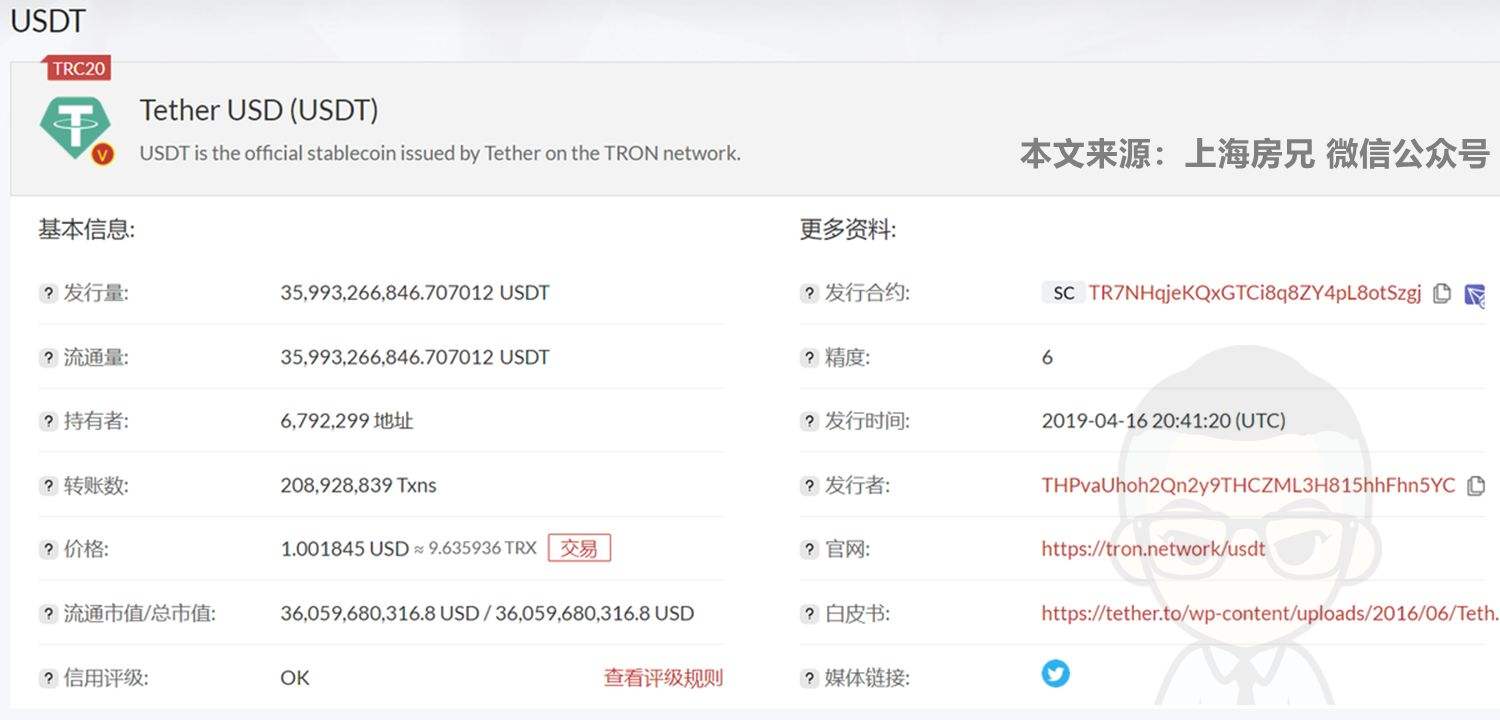1500x720 pixels.
Task: Open the Twitter media link
Action: [x=1055, y=673]
